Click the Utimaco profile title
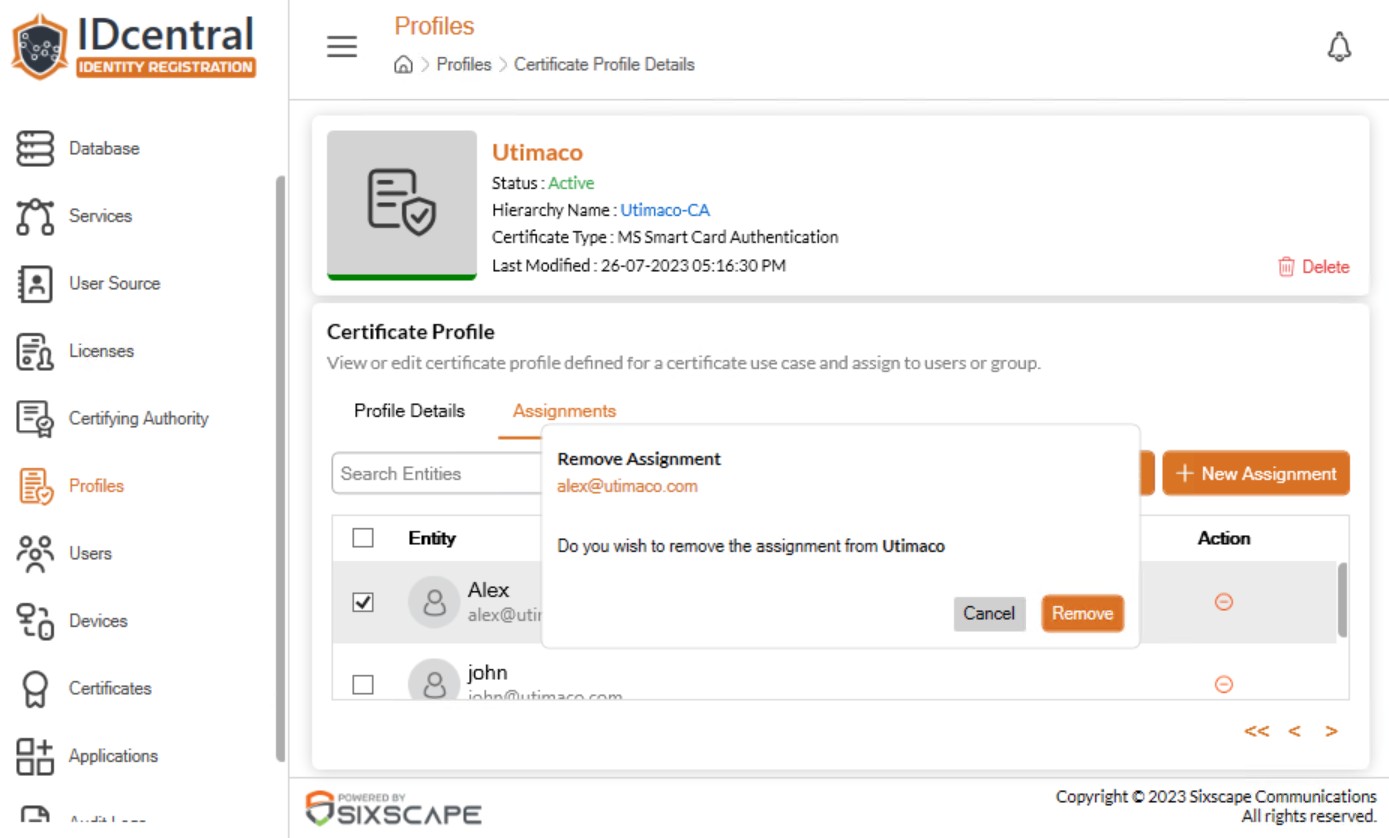 (537, 152)
